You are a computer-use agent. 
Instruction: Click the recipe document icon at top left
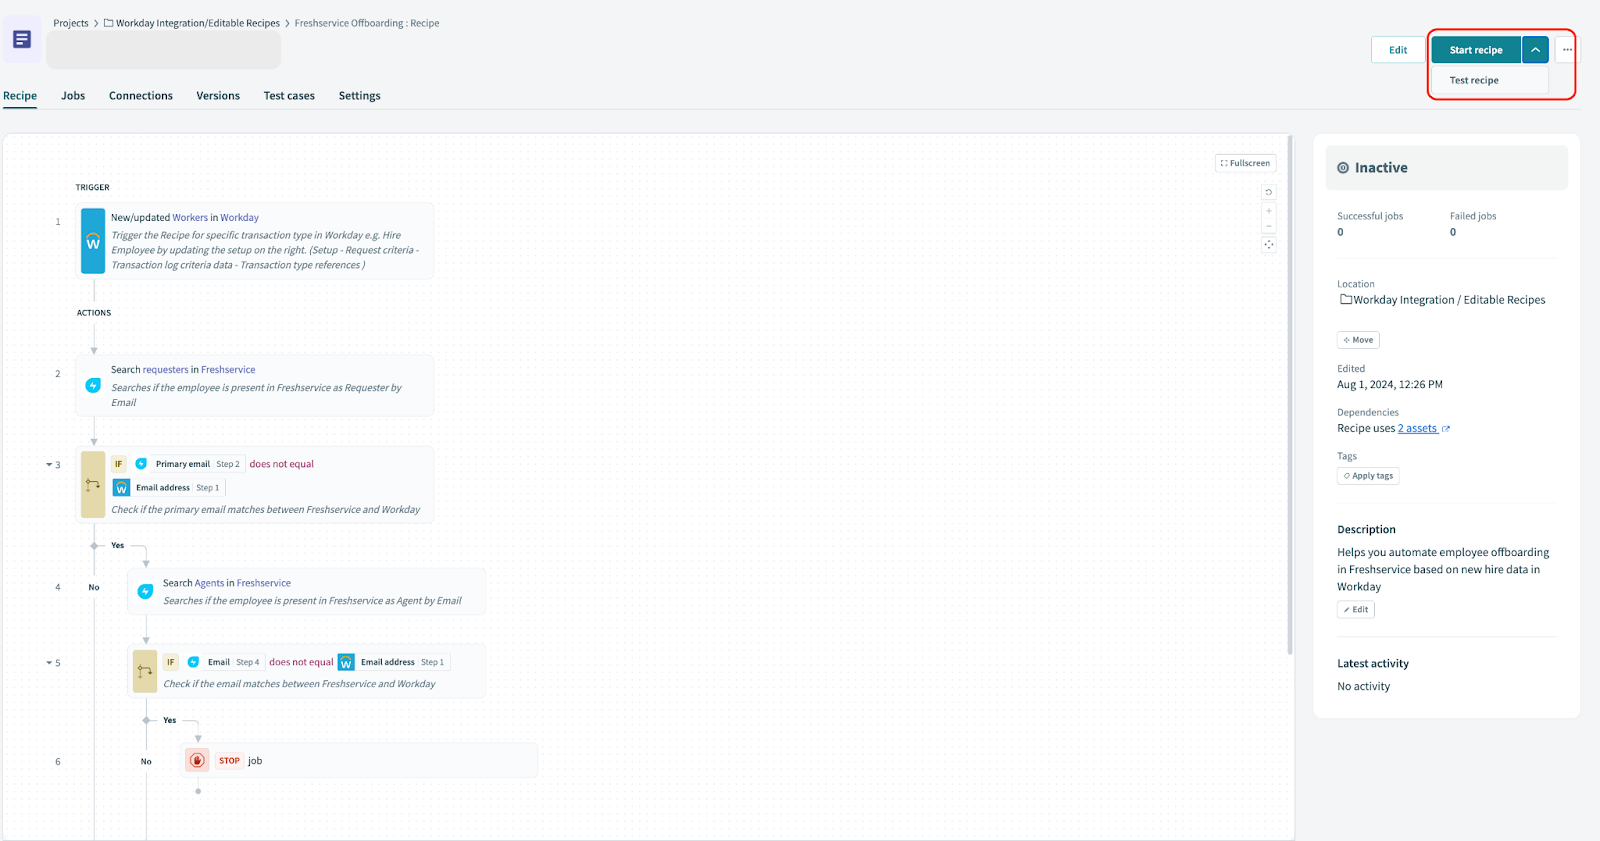(22, 39)
